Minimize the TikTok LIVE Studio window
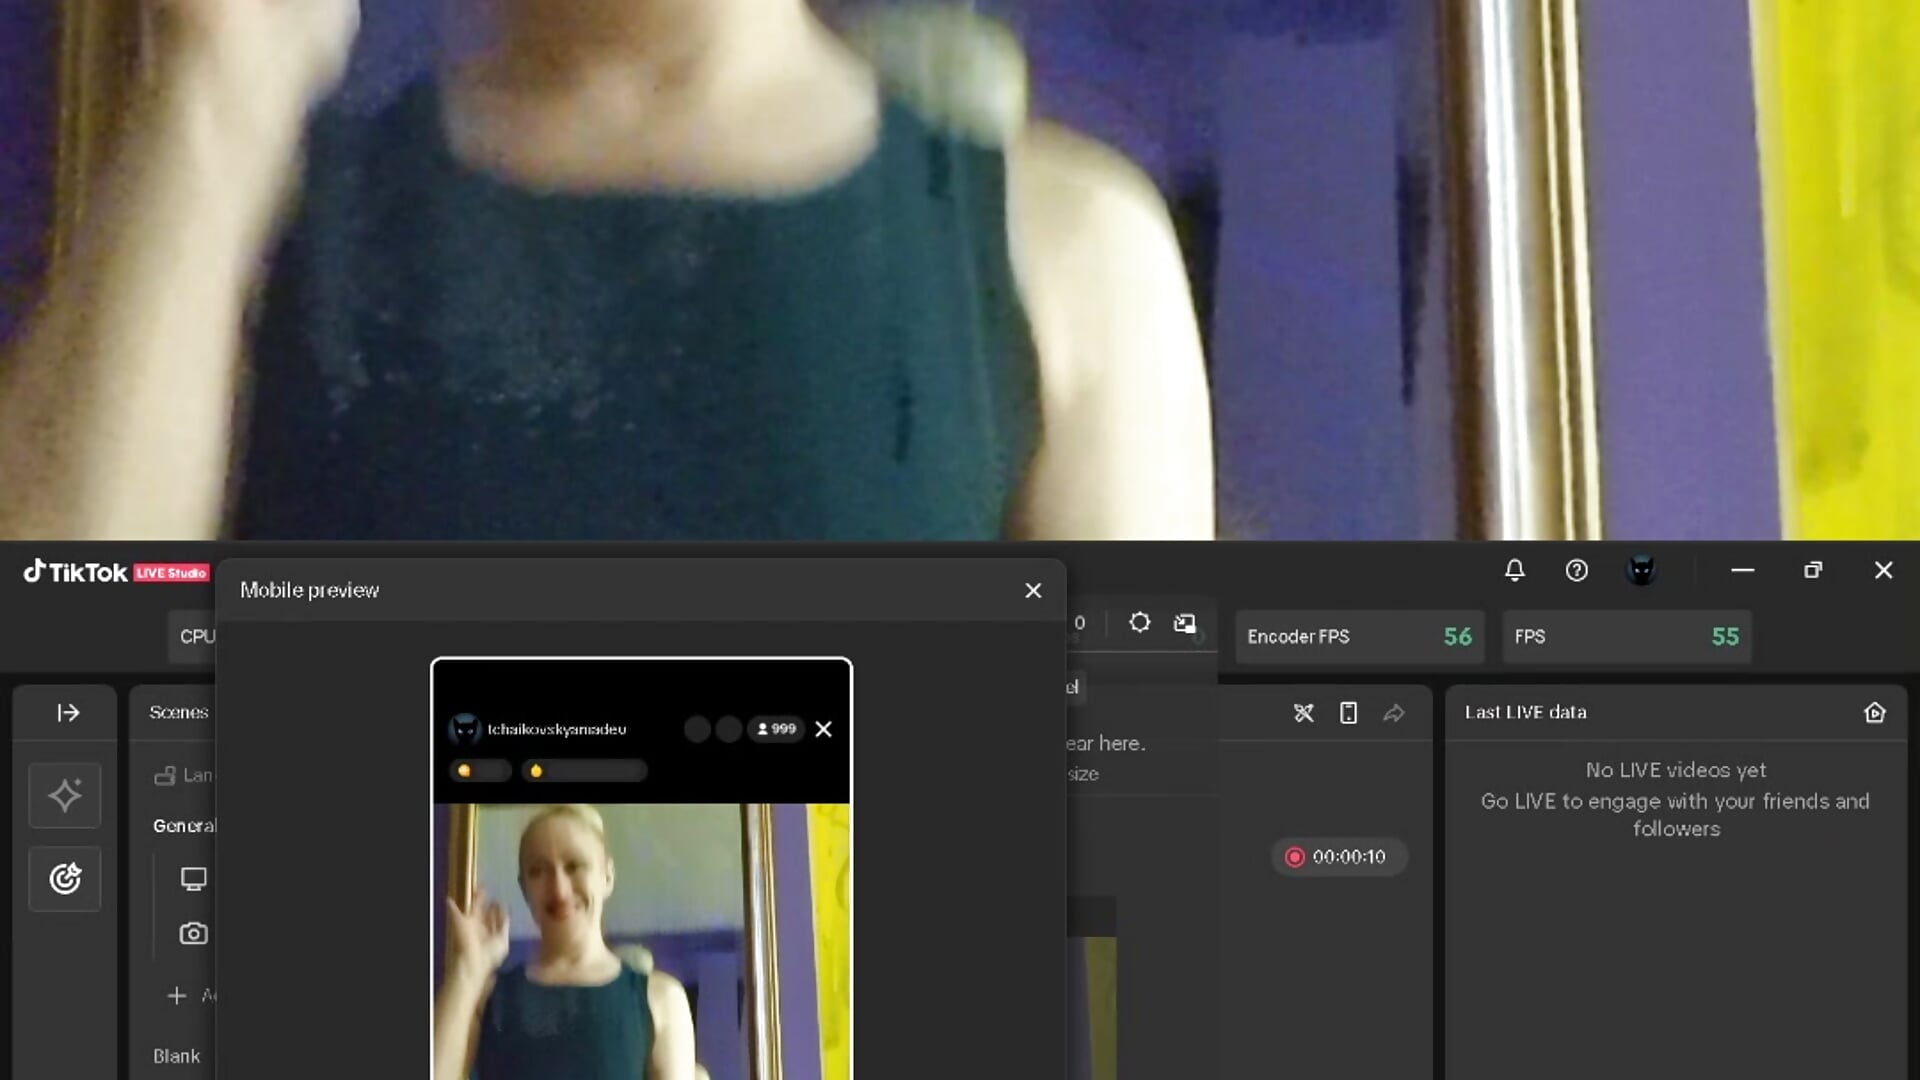Image resolution: width=1920 pixels, height=1080 pixels. (1743, 570)
